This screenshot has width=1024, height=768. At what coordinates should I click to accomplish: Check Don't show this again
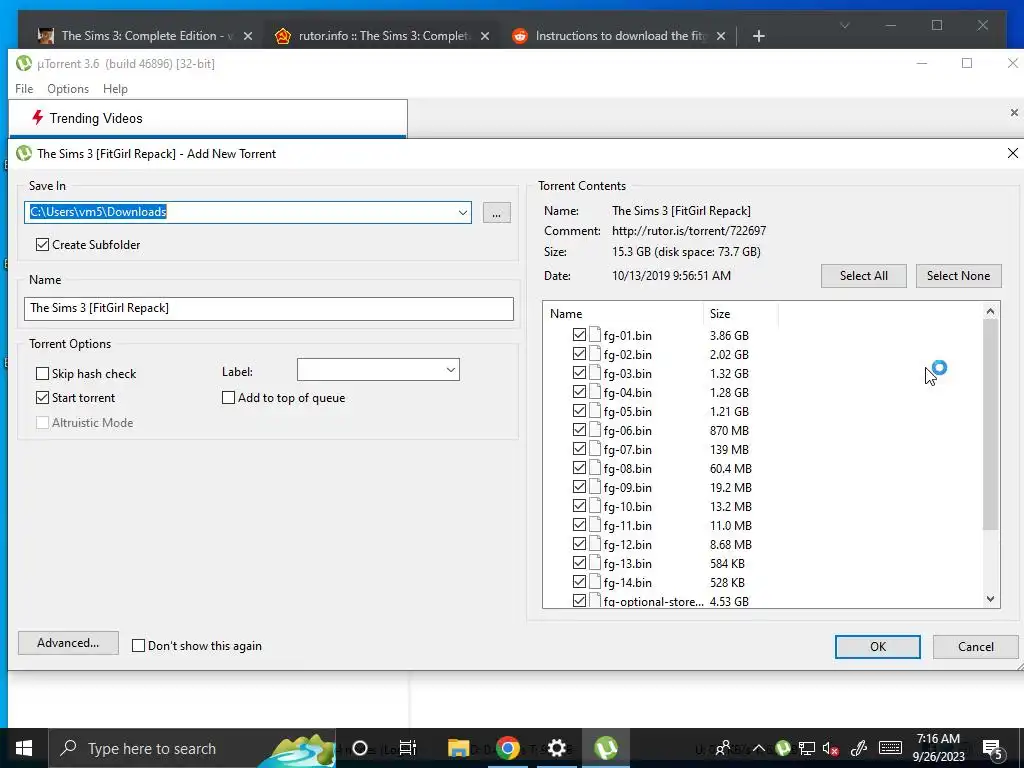[x=138, y=646]
